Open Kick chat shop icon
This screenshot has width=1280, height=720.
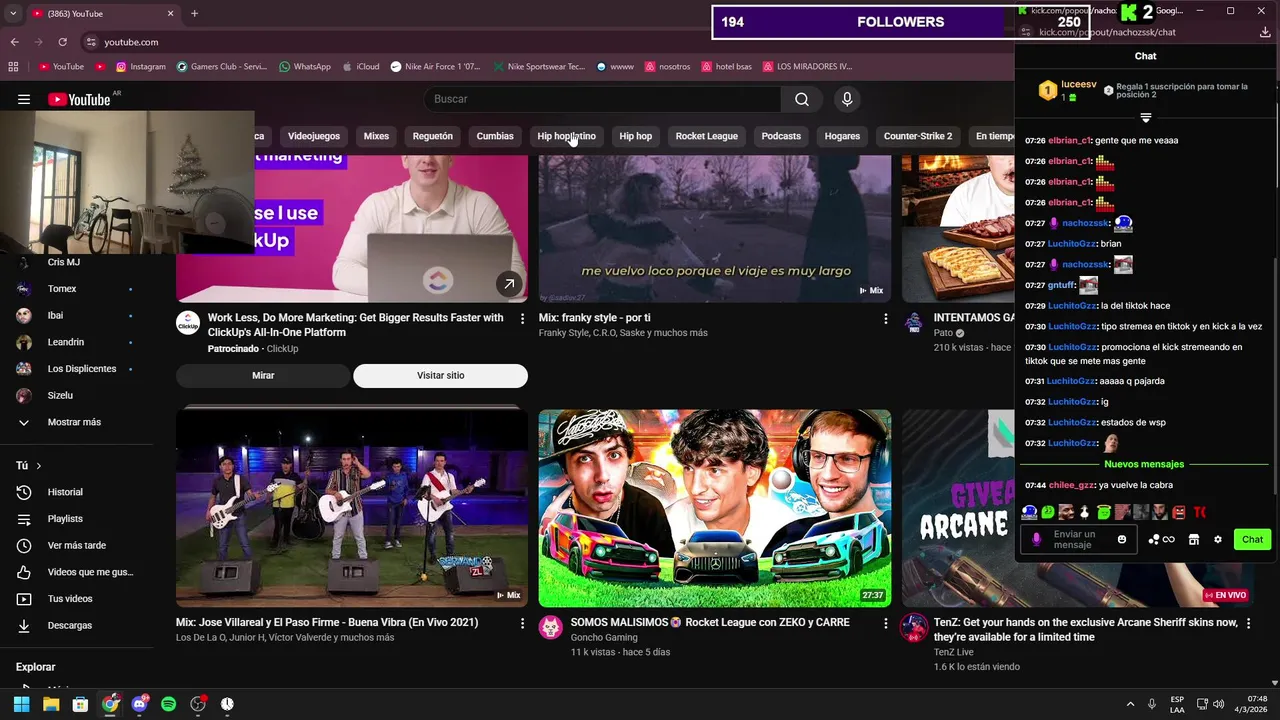tap(1193, 540)
